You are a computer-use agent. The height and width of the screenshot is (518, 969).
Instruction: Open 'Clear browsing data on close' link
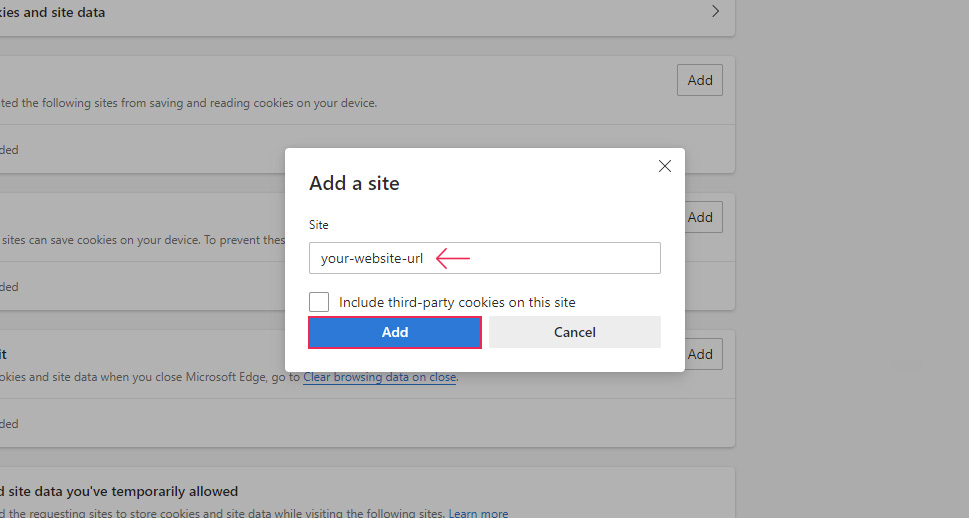pyautogui.click(x=379, y=378)
